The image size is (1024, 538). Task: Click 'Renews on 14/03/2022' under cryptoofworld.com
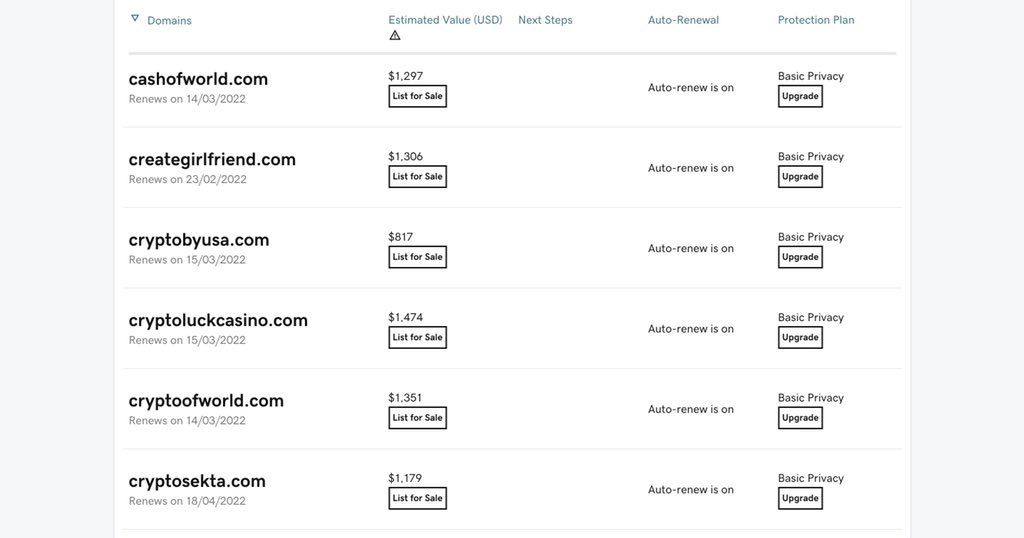coord(187,420)
